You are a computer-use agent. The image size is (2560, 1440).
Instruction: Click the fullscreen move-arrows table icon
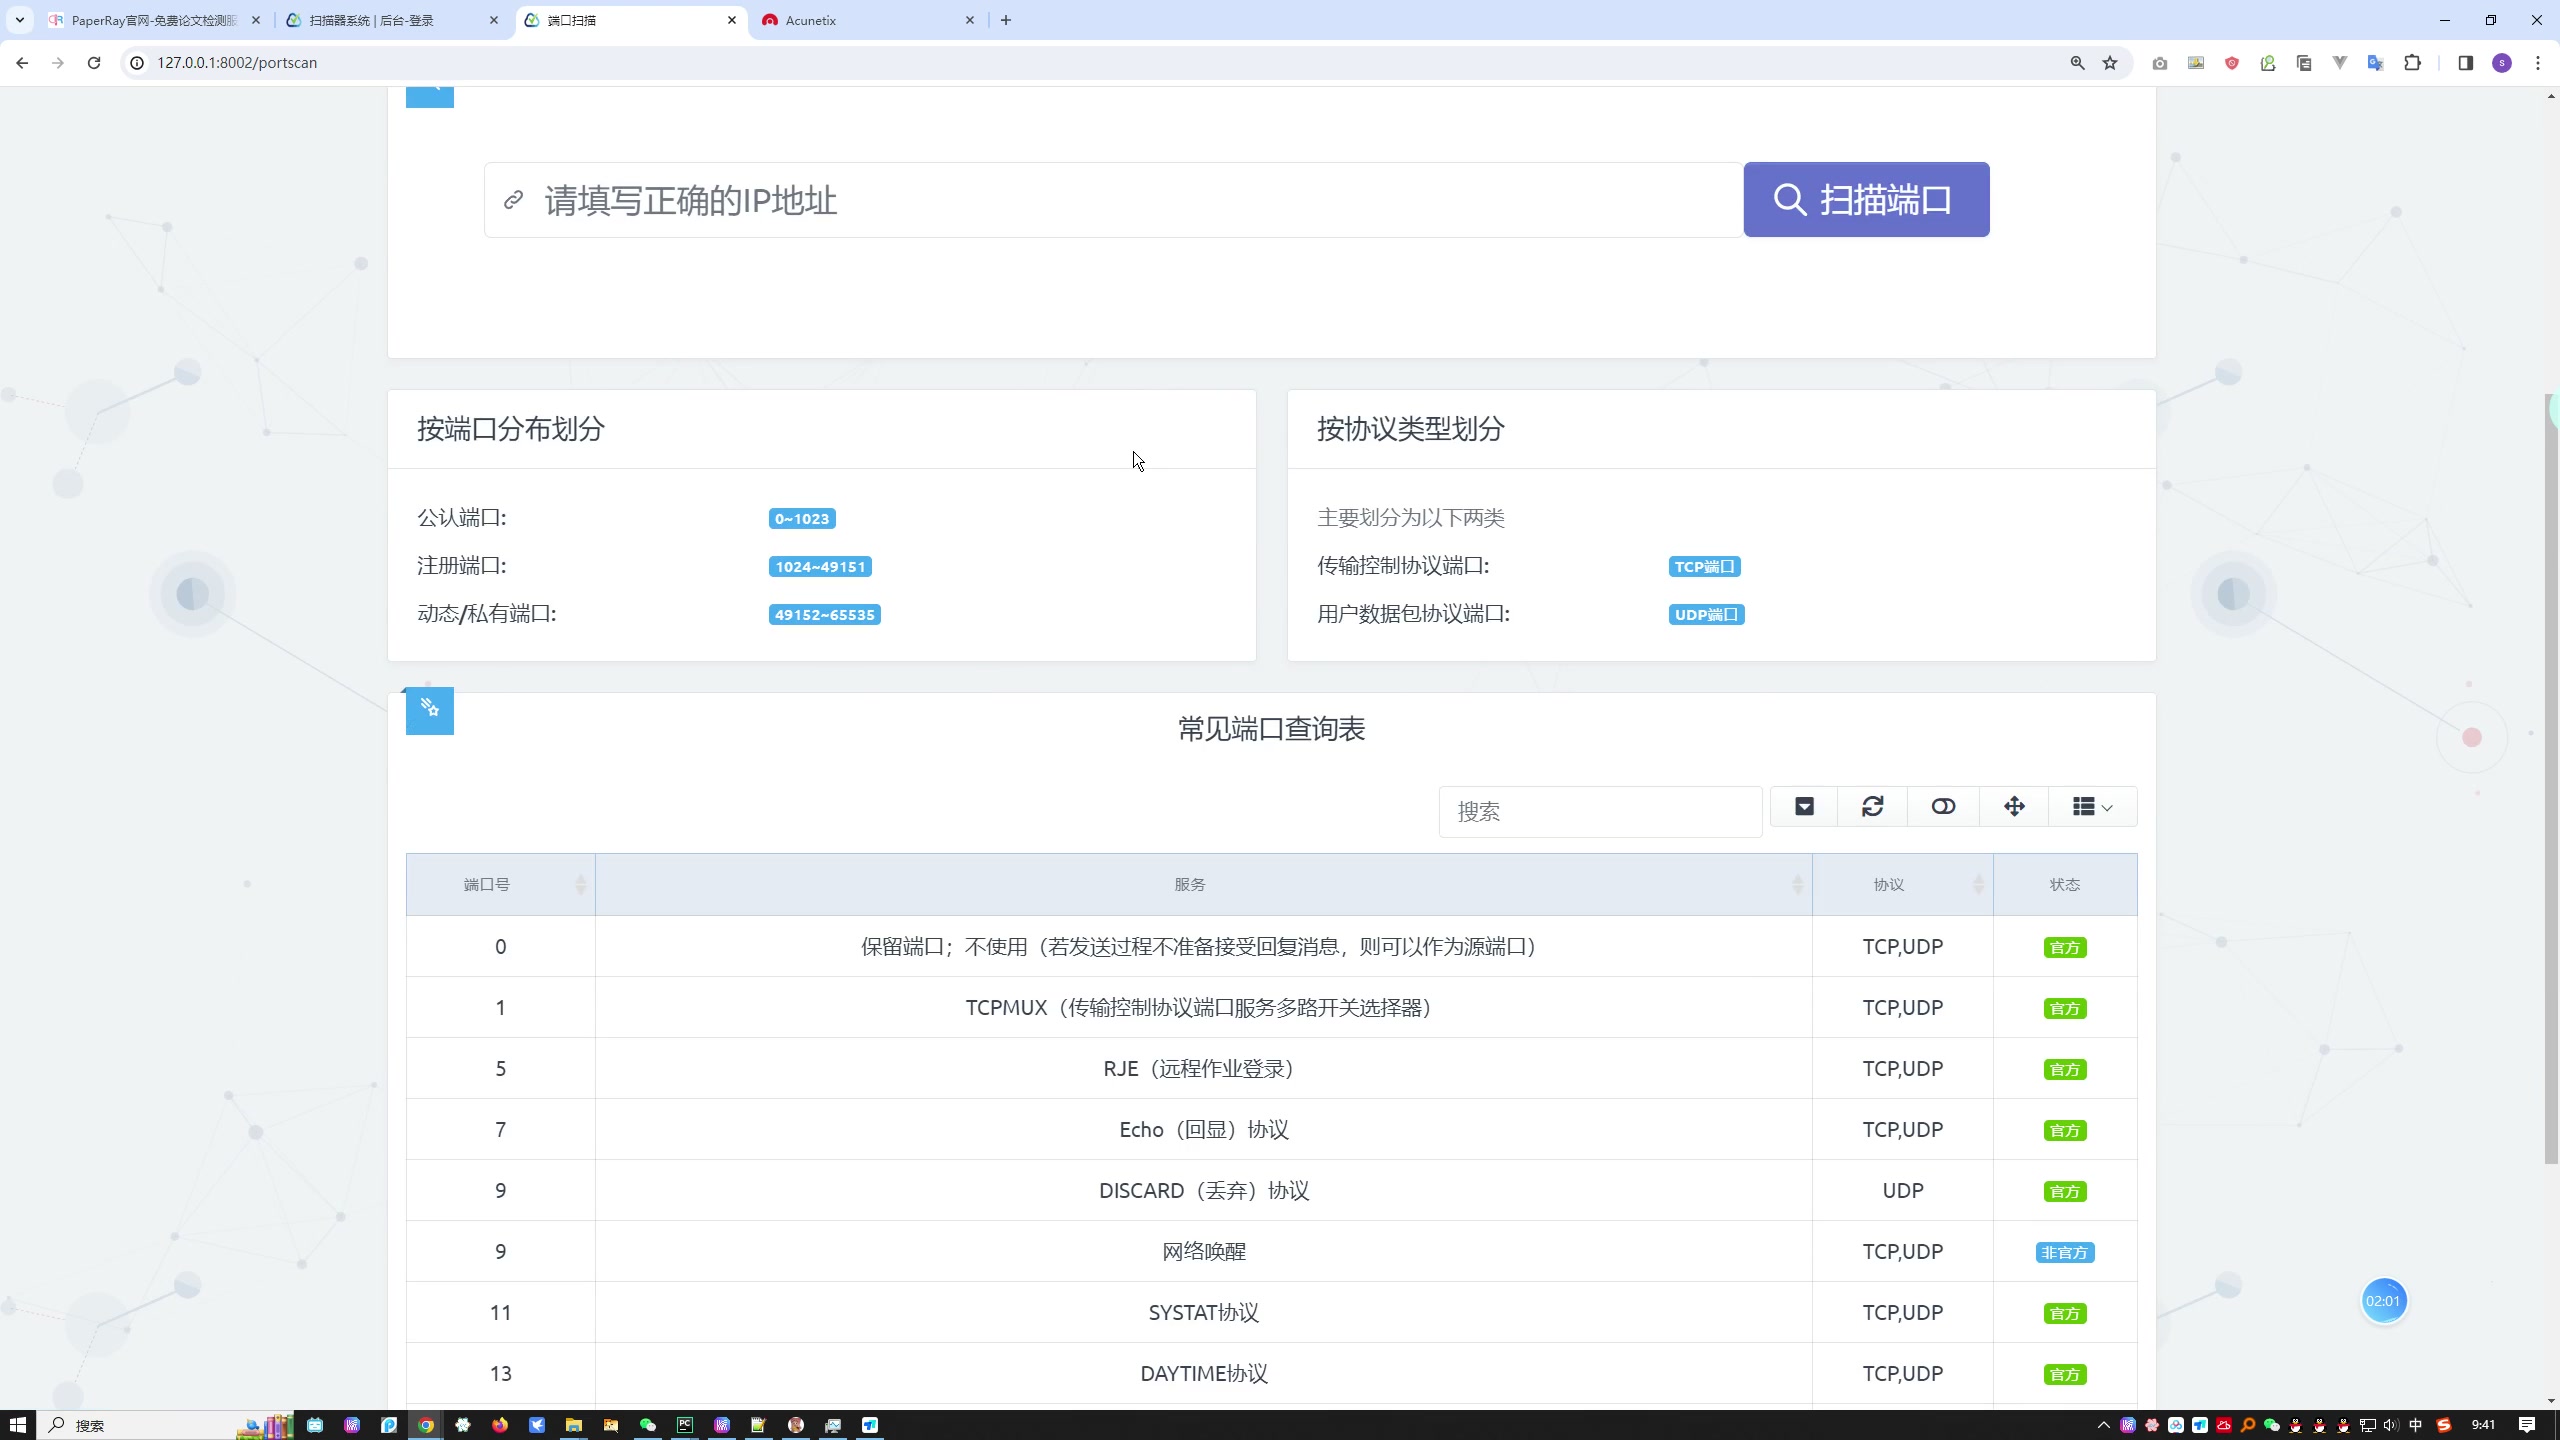(x=2014, y=807)
